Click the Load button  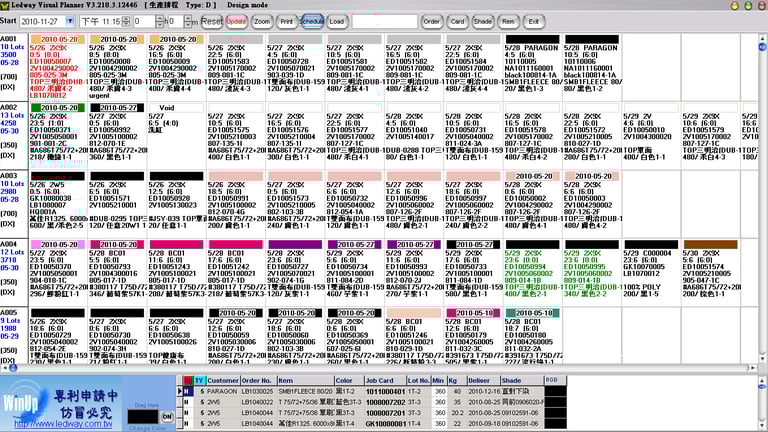coord(336,22)
